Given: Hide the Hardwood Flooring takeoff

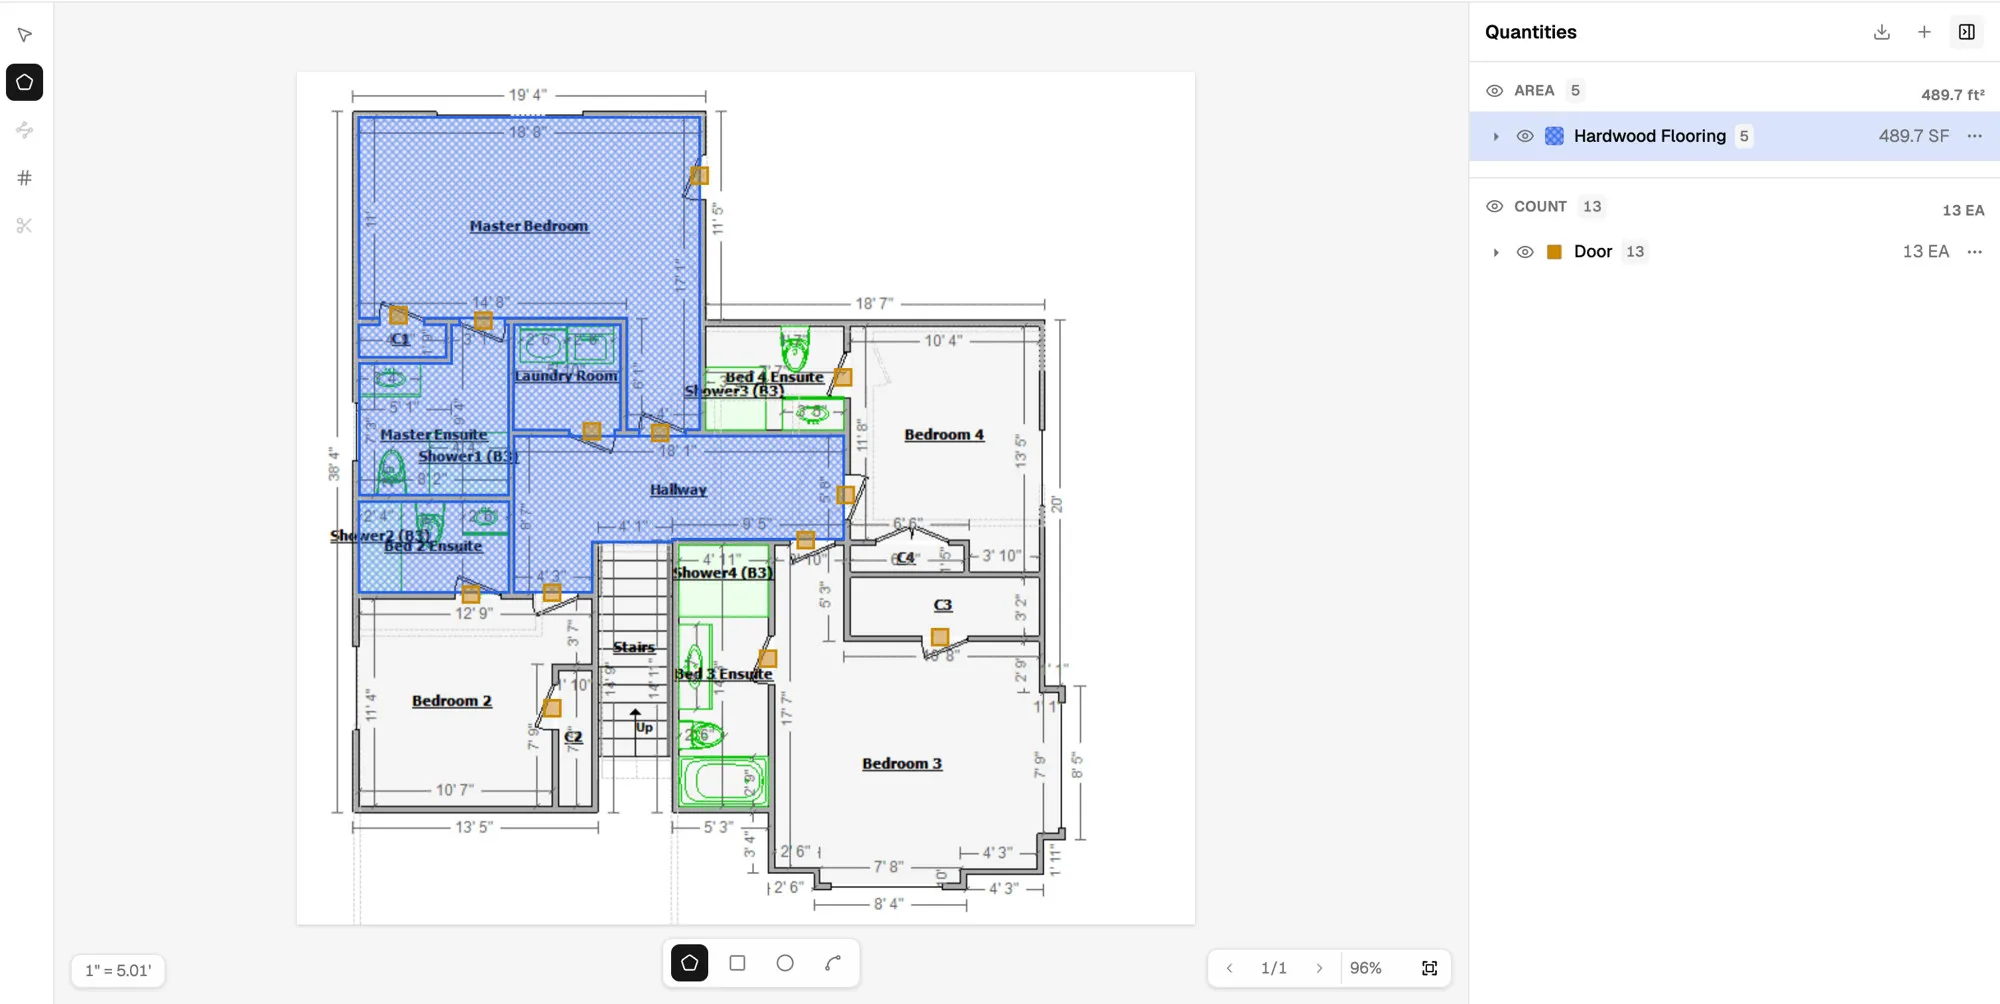Looking at the screenshot, I should [x=1525, y=136].
